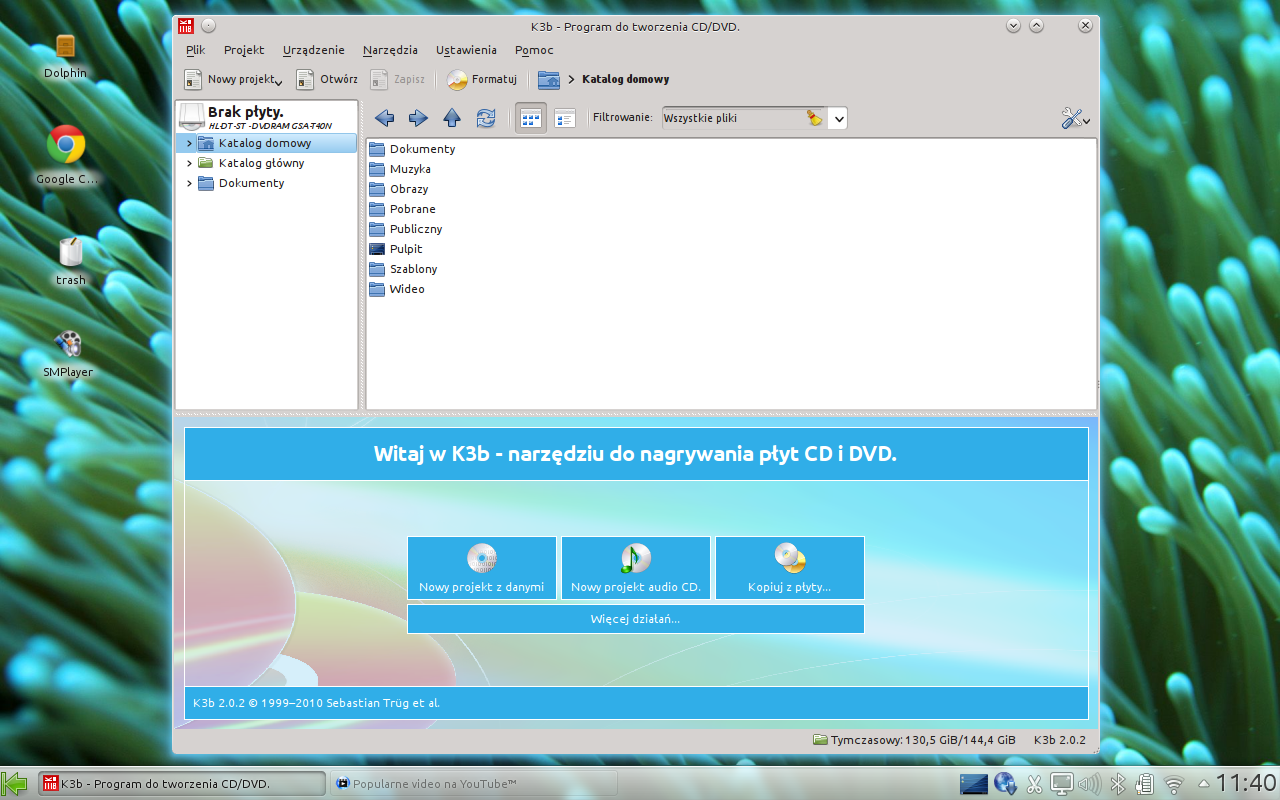Image resolution: width=1280 pixels, height=800 pixels.
Task: Click Nowy projekt audio CD button
Action: pyautogui.click(x=636, y=568)
